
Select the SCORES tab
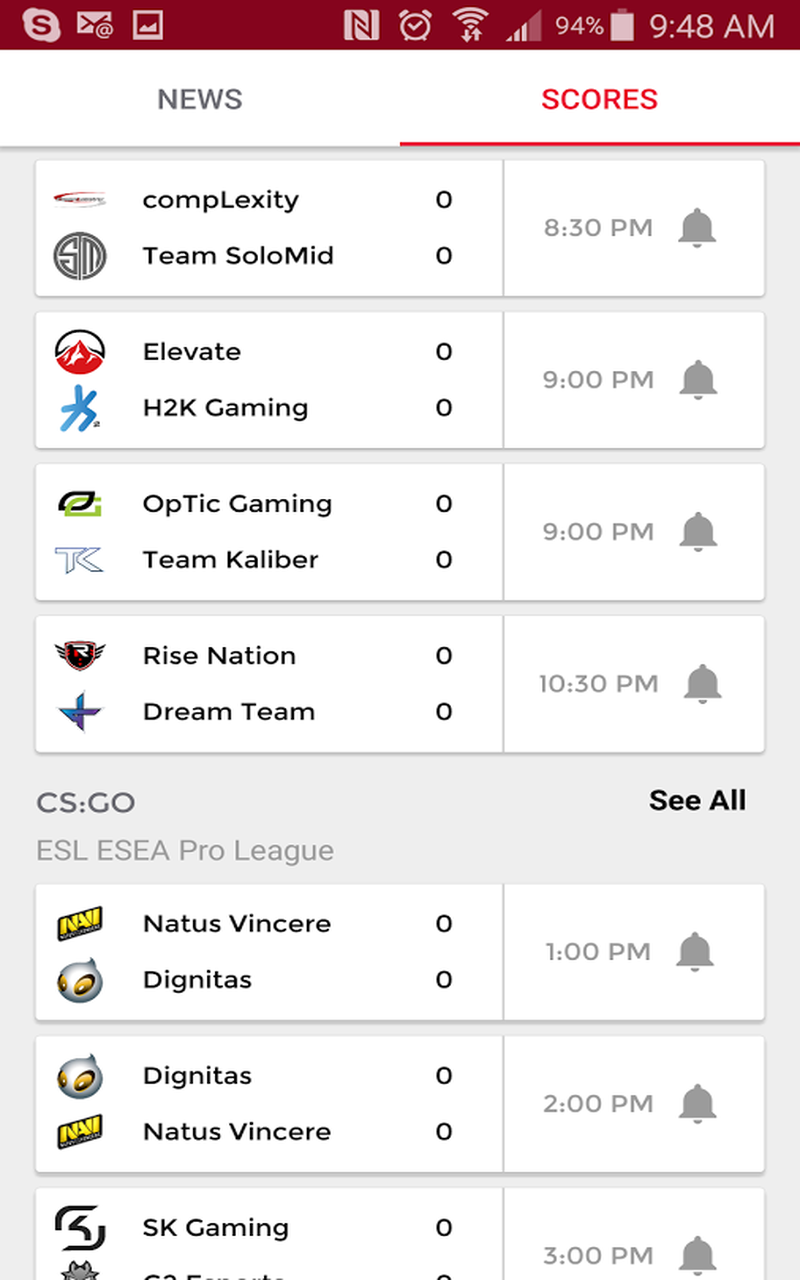[x=599, y=99]
